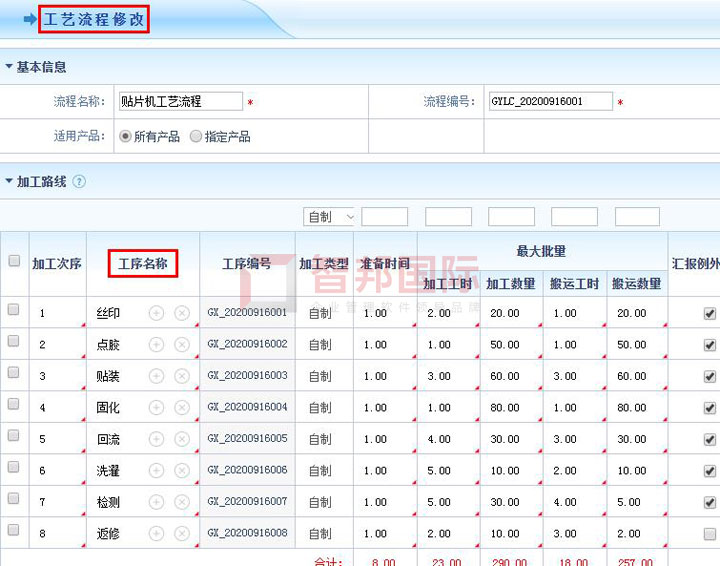This screenshot has height=566, width=720.
Task: Click the 工序编号 column header
Action: coord(246,264)
